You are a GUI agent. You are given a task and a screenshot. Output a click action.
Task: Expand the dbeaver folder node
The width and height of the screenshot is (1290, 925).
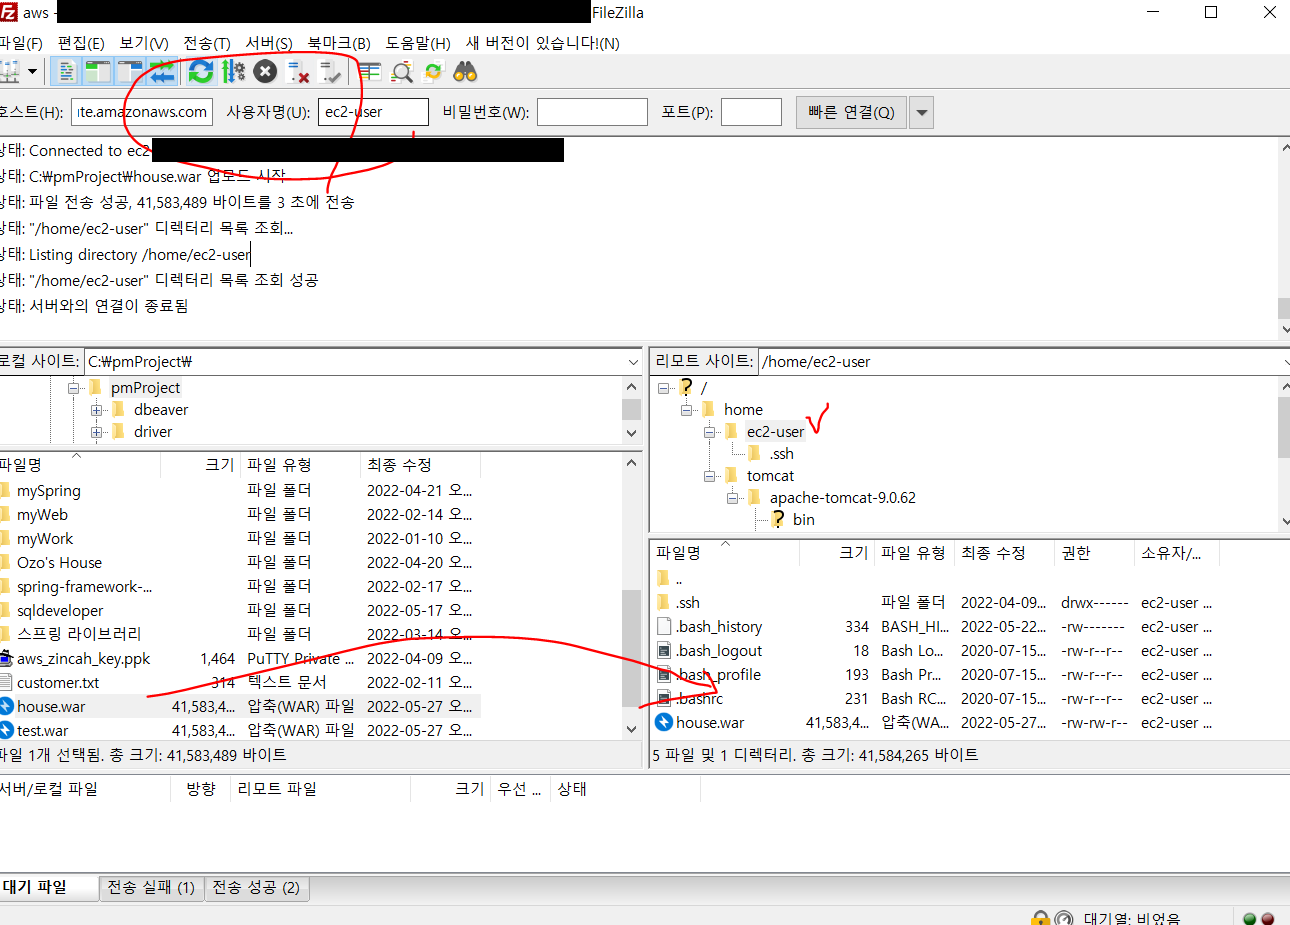coord(96,410)
